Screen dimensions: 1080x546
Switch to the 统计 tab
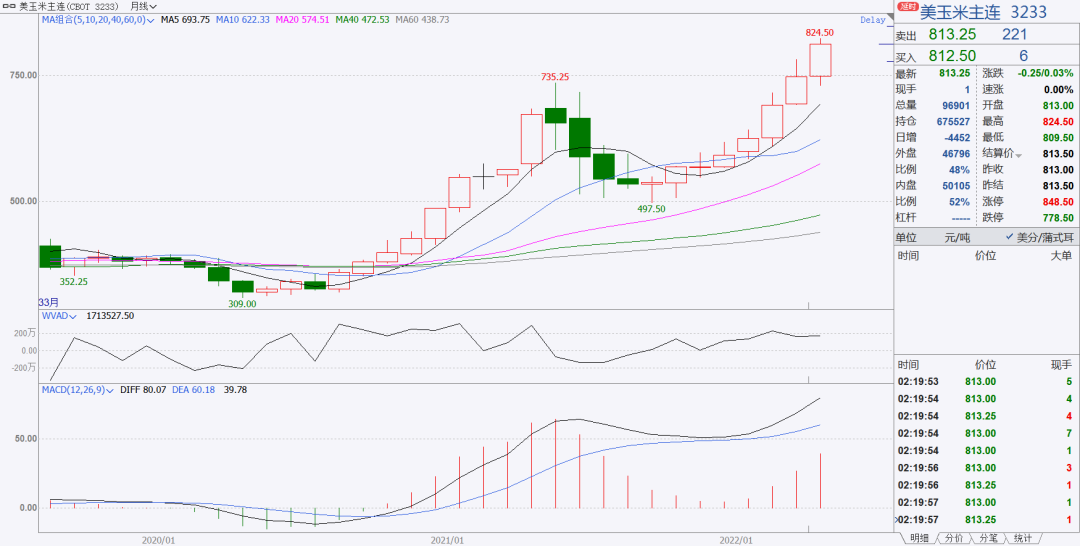(x=1024, y=538)
